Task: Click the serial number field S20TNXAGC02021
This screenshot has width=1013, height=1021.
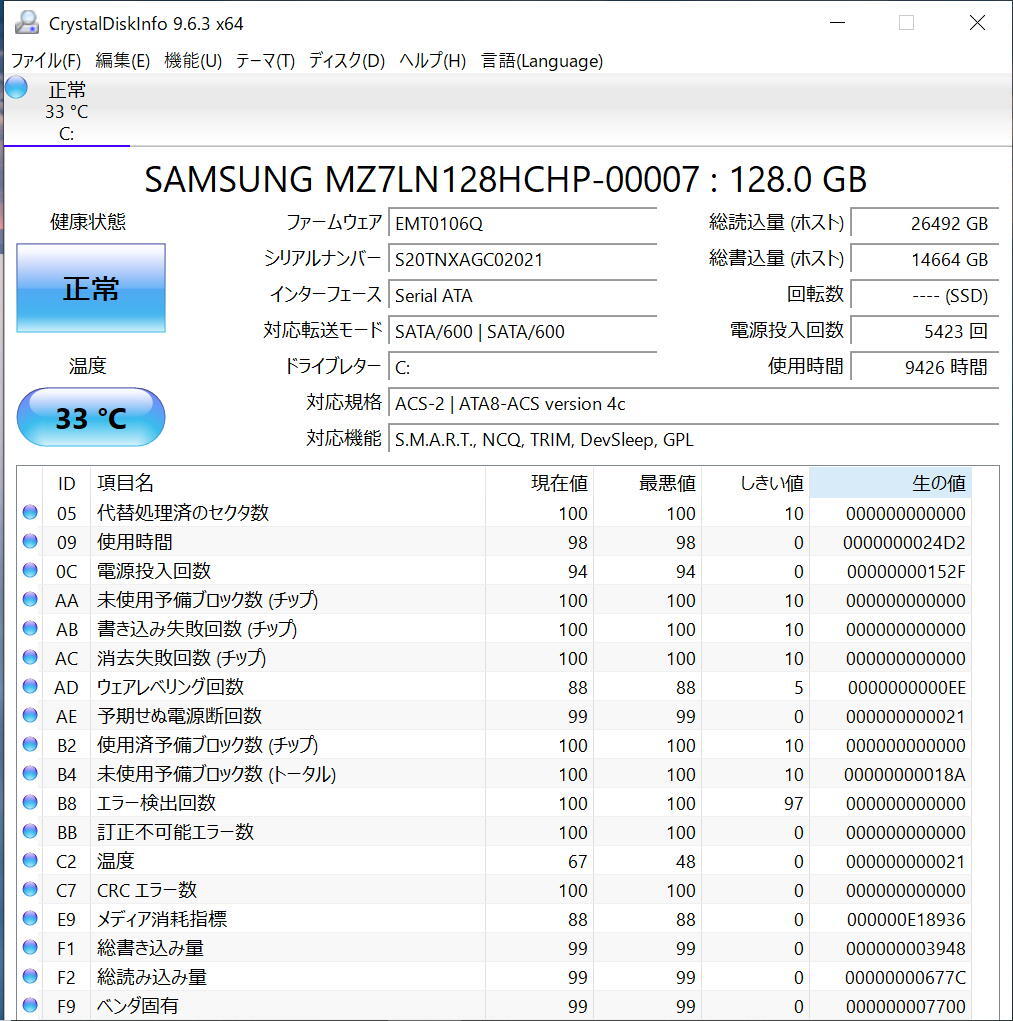Action: (x=522, y=259)
